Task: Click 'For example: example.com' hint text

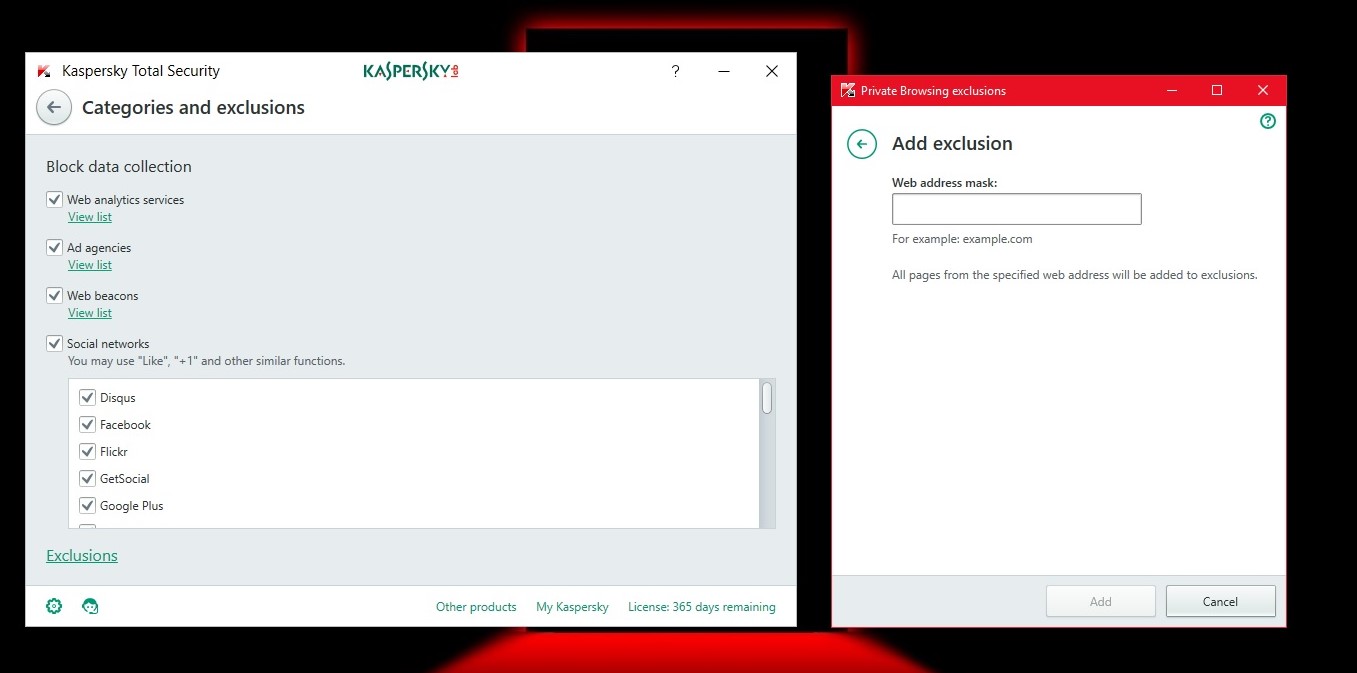Action: click(962, 239)
